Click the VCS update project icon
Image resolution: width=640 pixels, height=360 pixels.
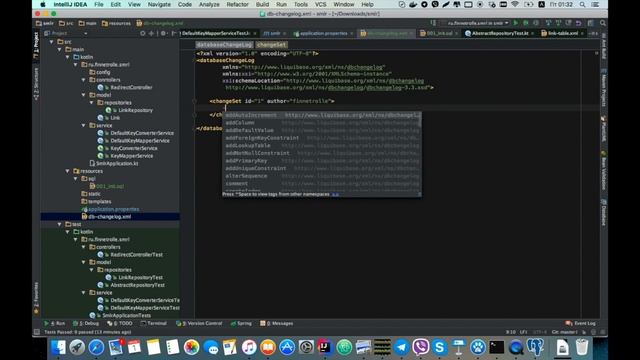(549, 23)
